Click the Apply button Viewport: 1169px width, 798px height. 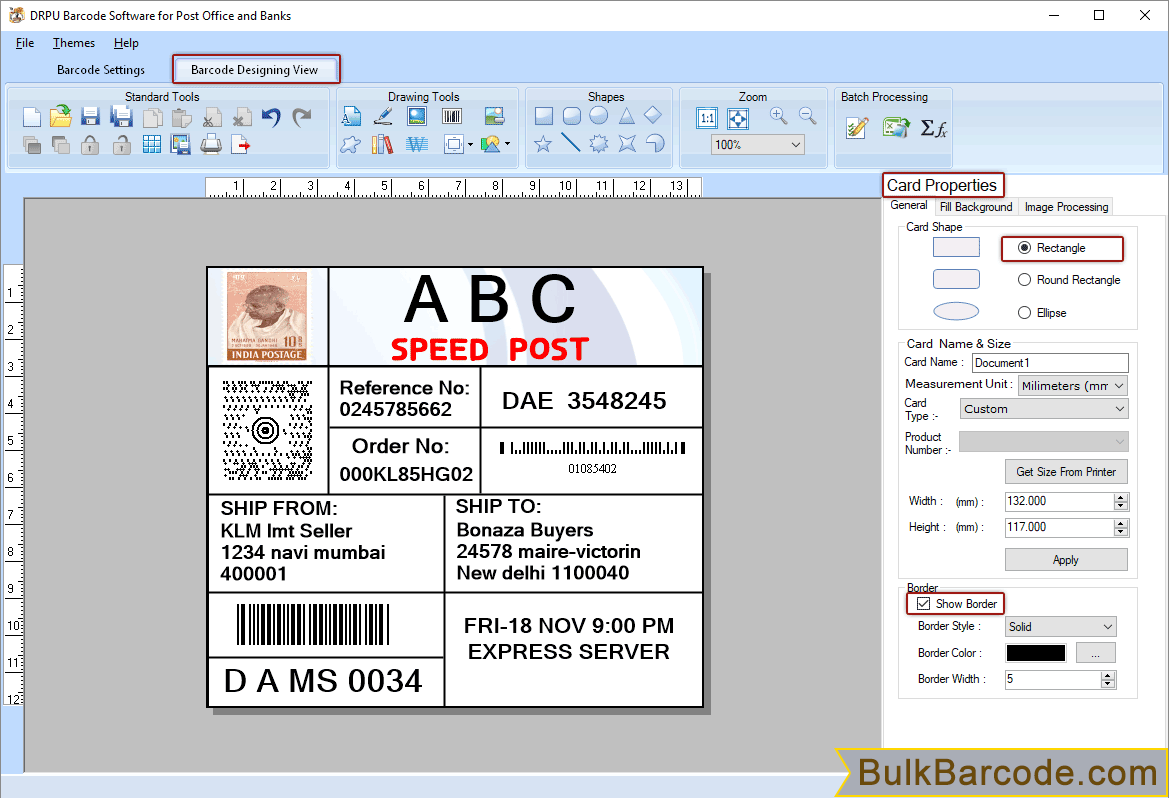click(x=1066, y=559)
